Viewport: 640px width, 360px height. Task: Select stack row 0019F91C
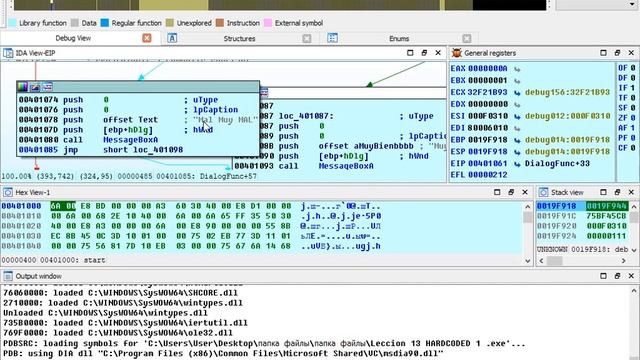582,216
